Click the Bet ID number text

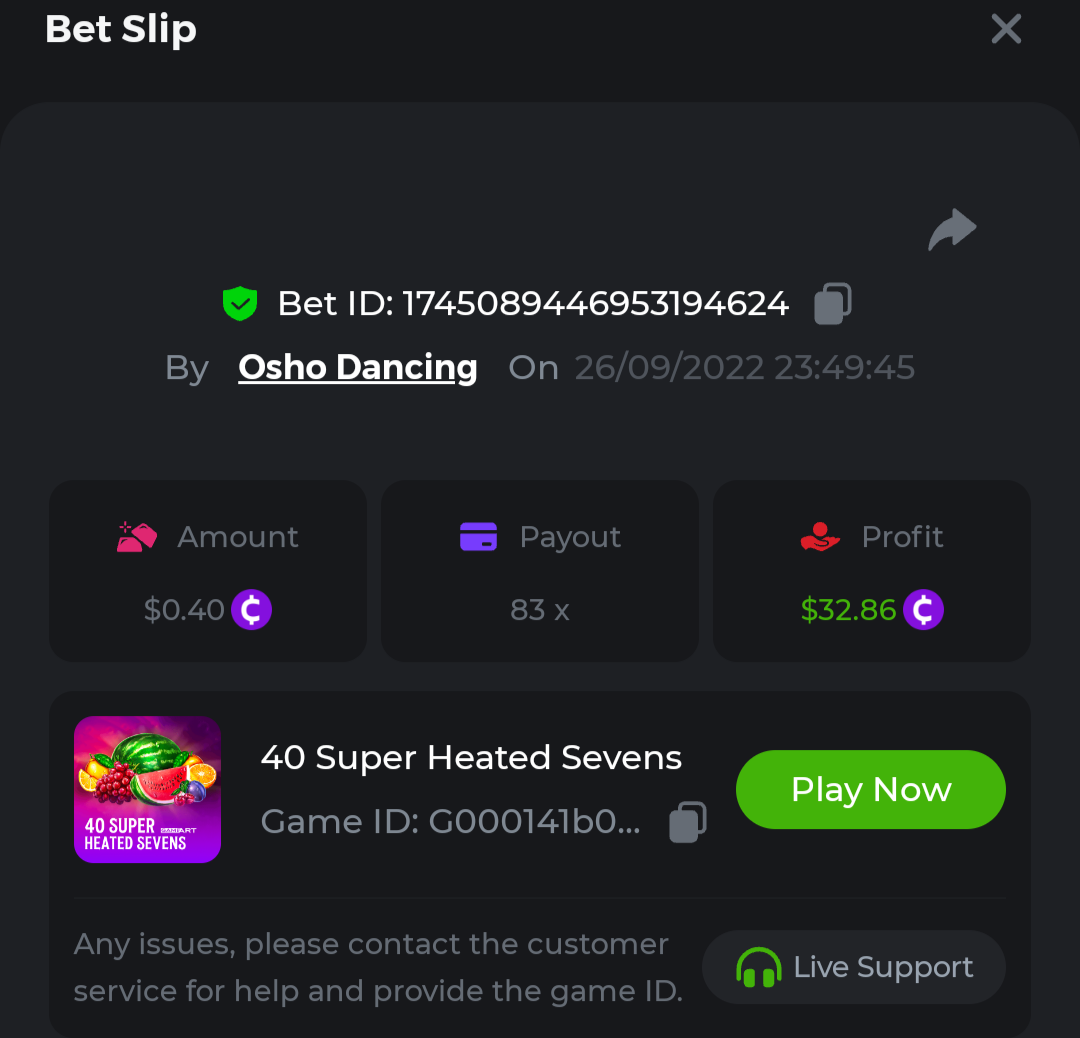(x=595, y=303)
